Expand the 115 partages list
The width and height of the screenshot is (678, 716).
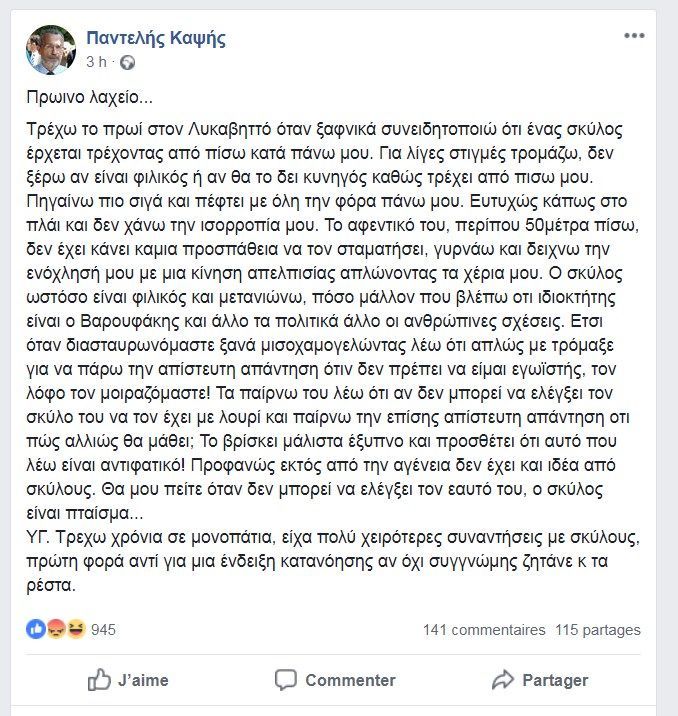tap(597, 630)
